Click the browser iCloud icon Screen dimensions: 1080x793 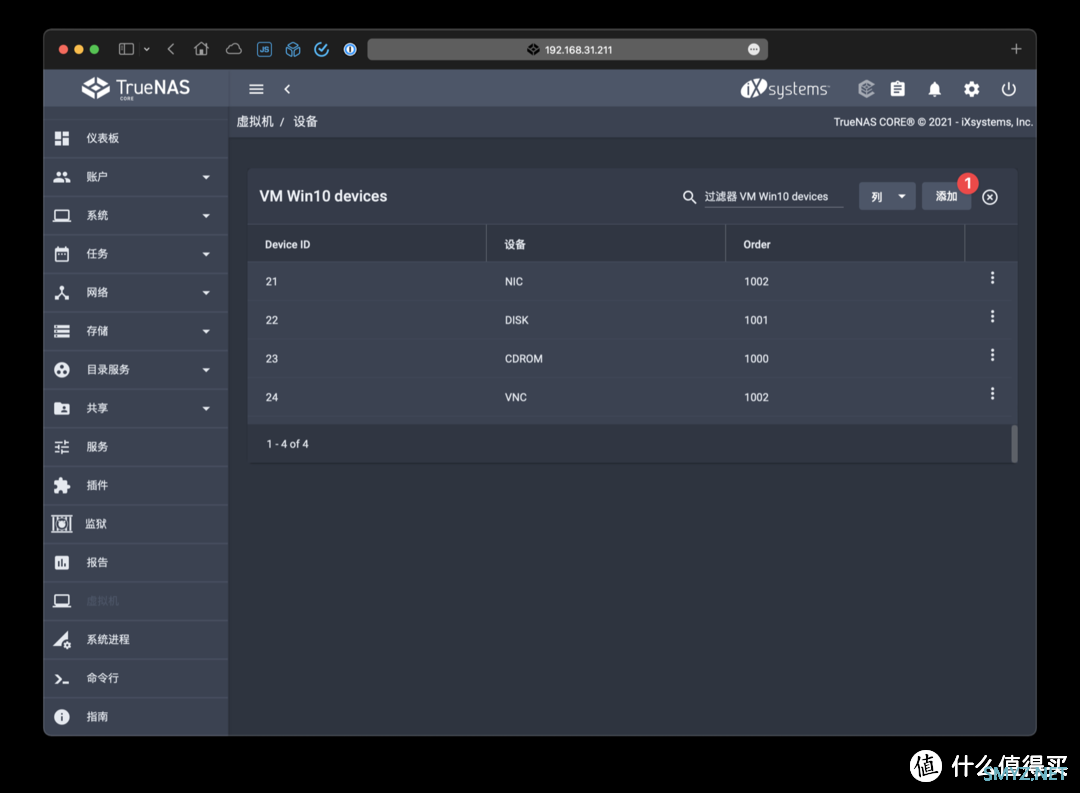click(x=234, y=50)
